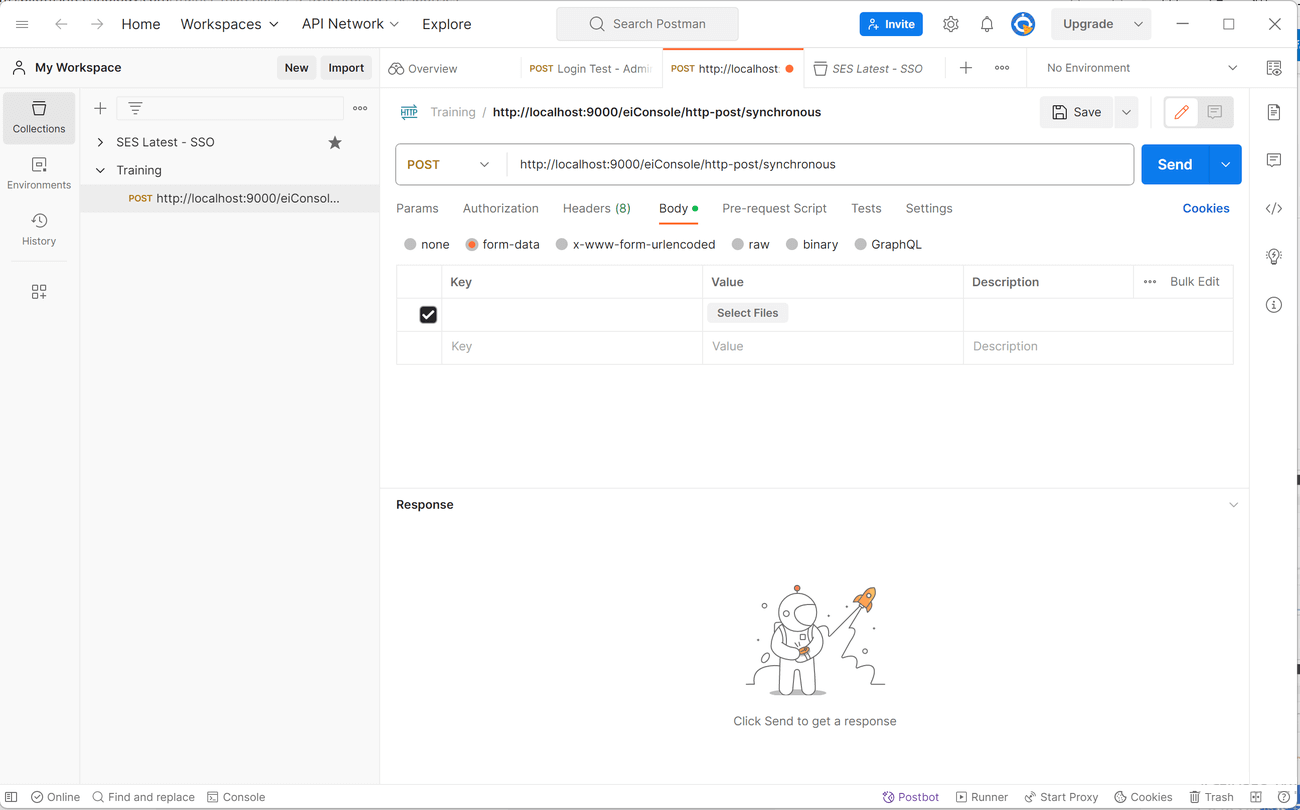Collapse the Response panel chevron
Screen dimensions: 1300x810
(x=1233, y=505)
